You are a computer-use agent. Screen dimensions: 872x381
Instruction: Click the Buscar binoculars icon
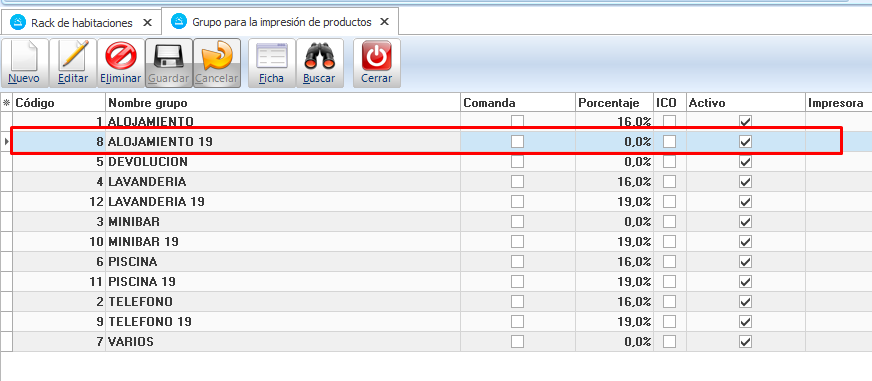click(x=319, y=56)
